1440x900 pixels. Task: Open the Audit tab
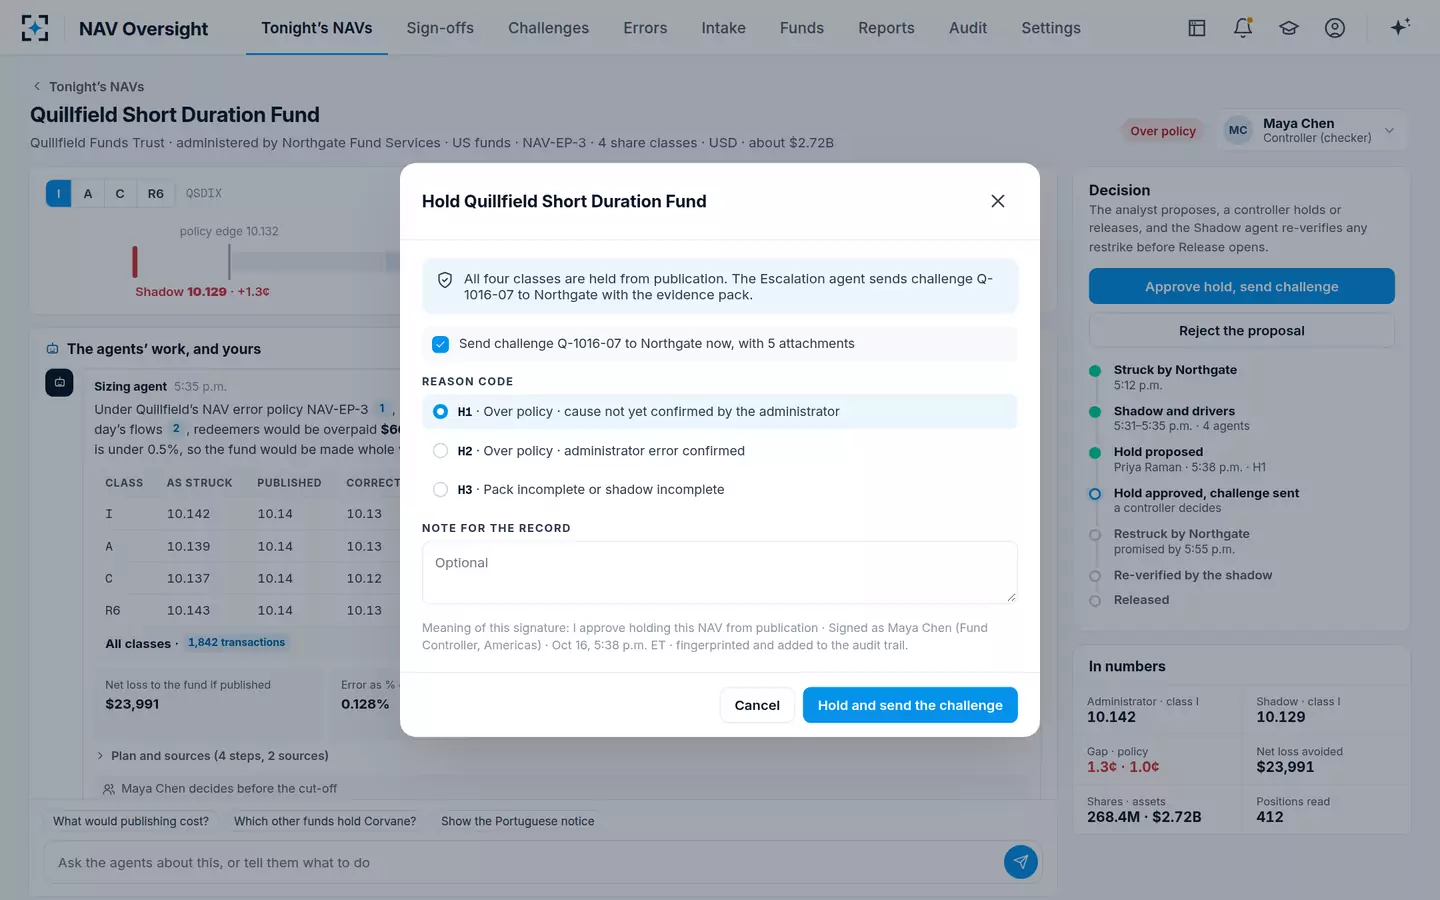tap(968, 28)
